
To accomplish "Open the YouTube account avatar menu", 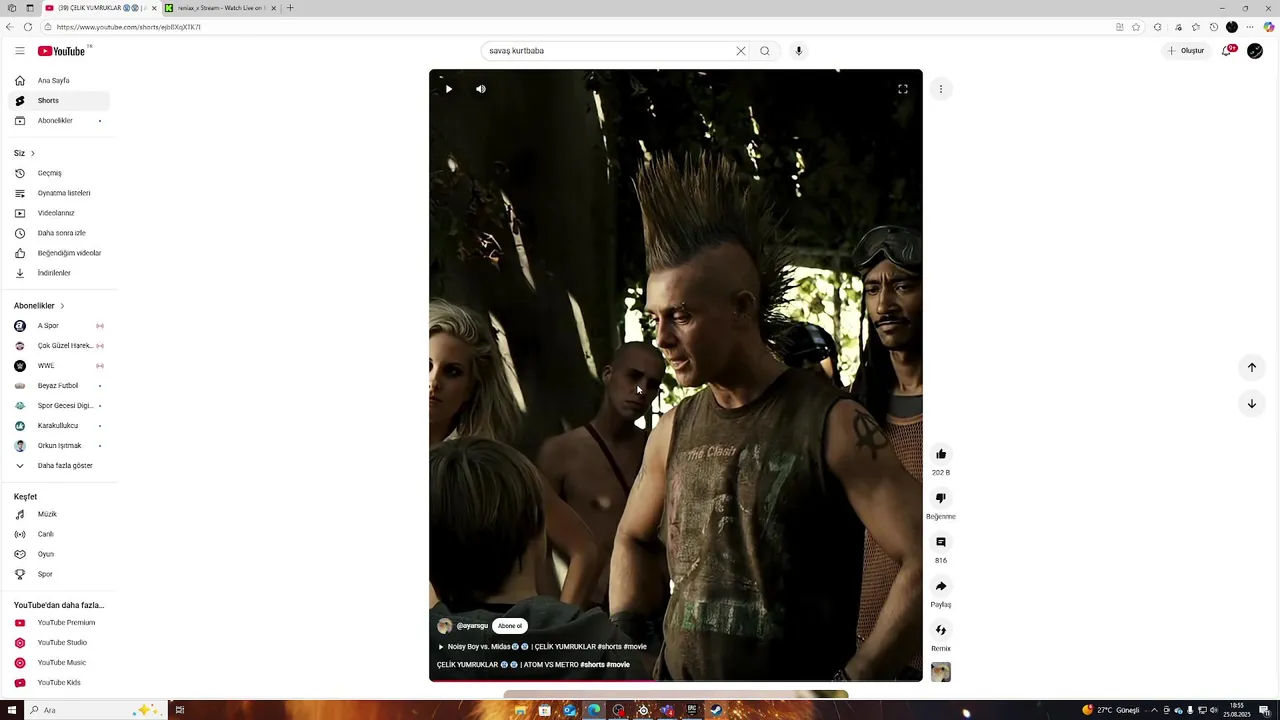I will (x=1255, y=51).
